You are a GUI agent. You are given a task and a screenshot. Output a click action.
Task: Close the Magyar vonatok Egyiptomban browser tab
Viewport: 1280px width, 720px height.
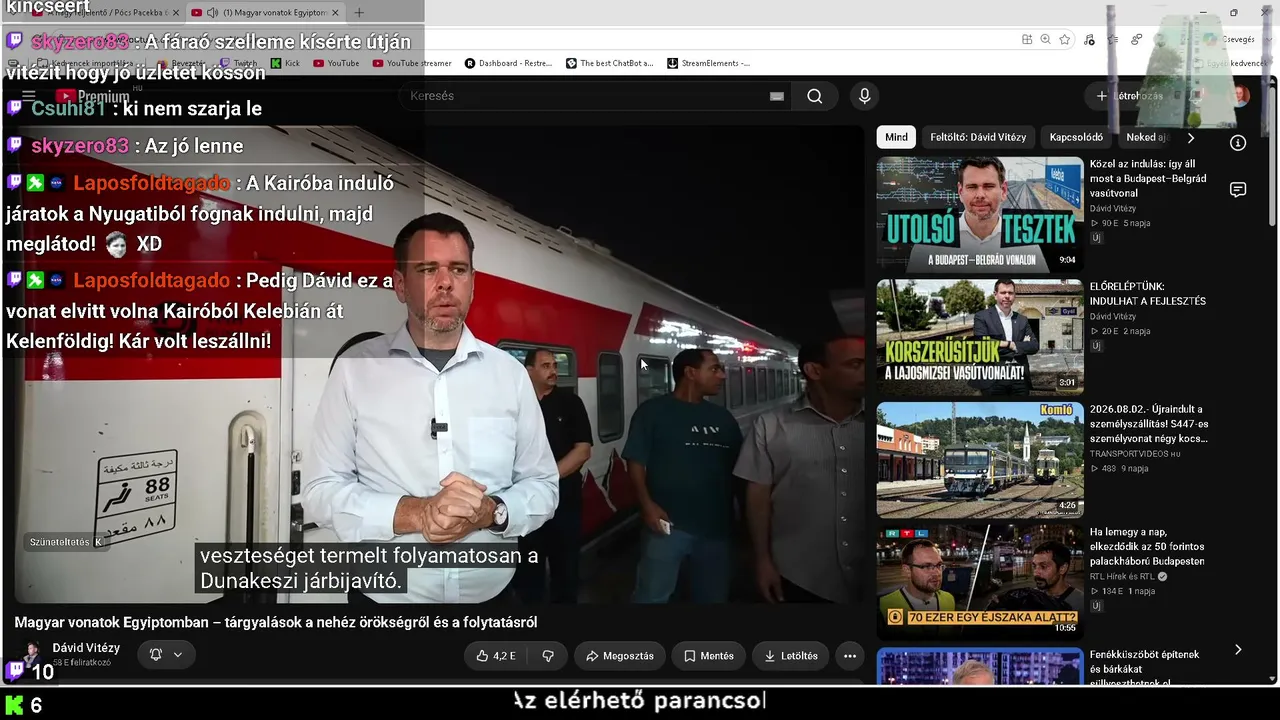[x=335, y=13]
